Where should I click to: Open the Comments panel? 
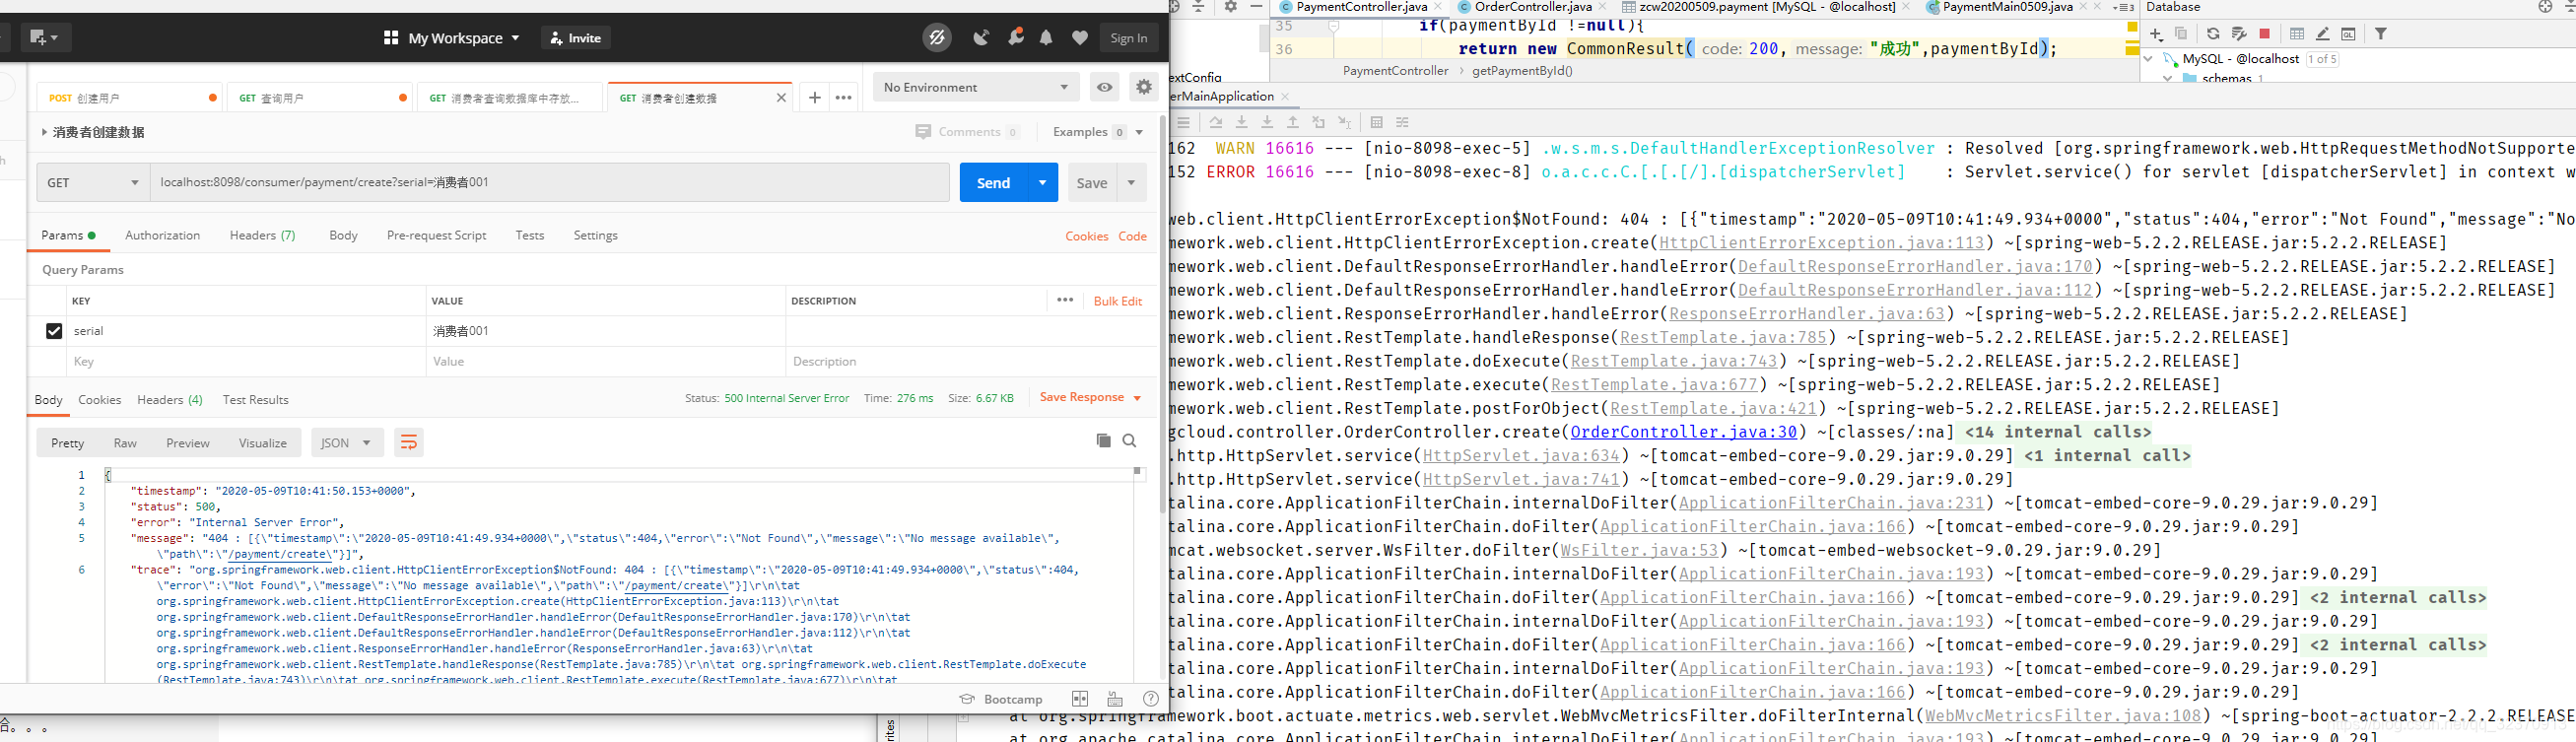click(x=967, y=132)
